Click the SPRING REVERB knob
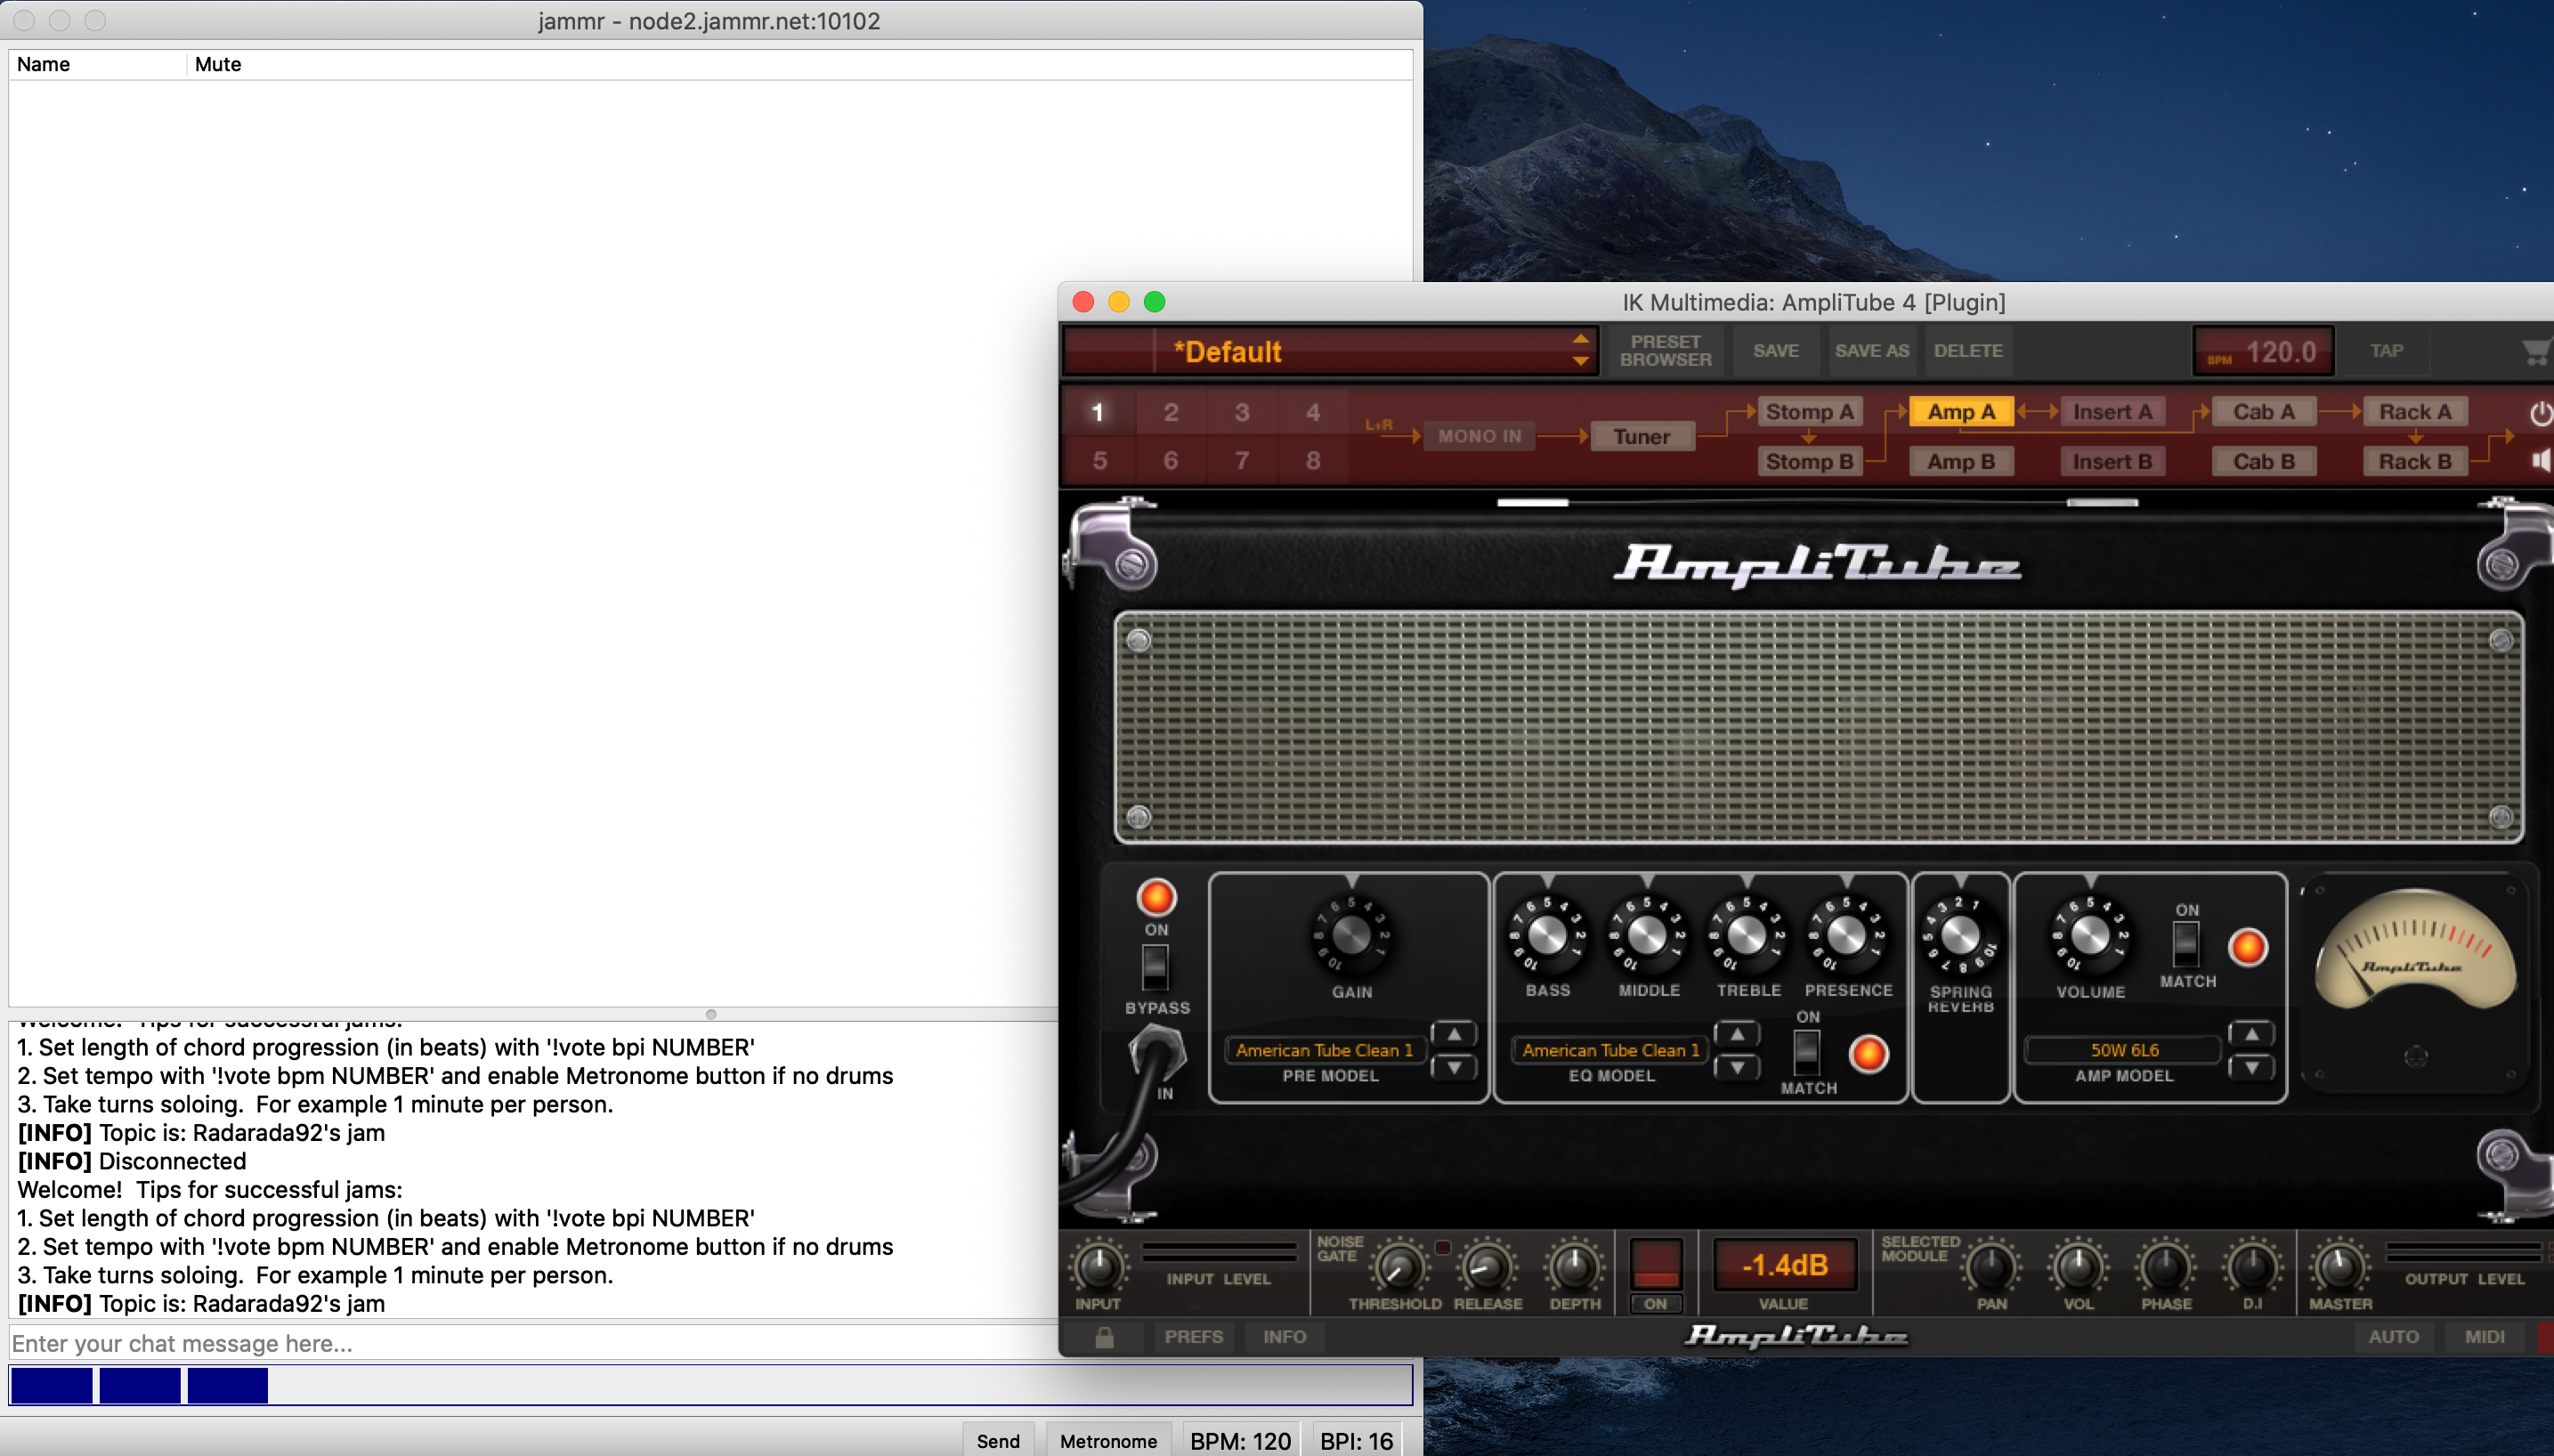 pyautogui.click(x=1960, y=935)
